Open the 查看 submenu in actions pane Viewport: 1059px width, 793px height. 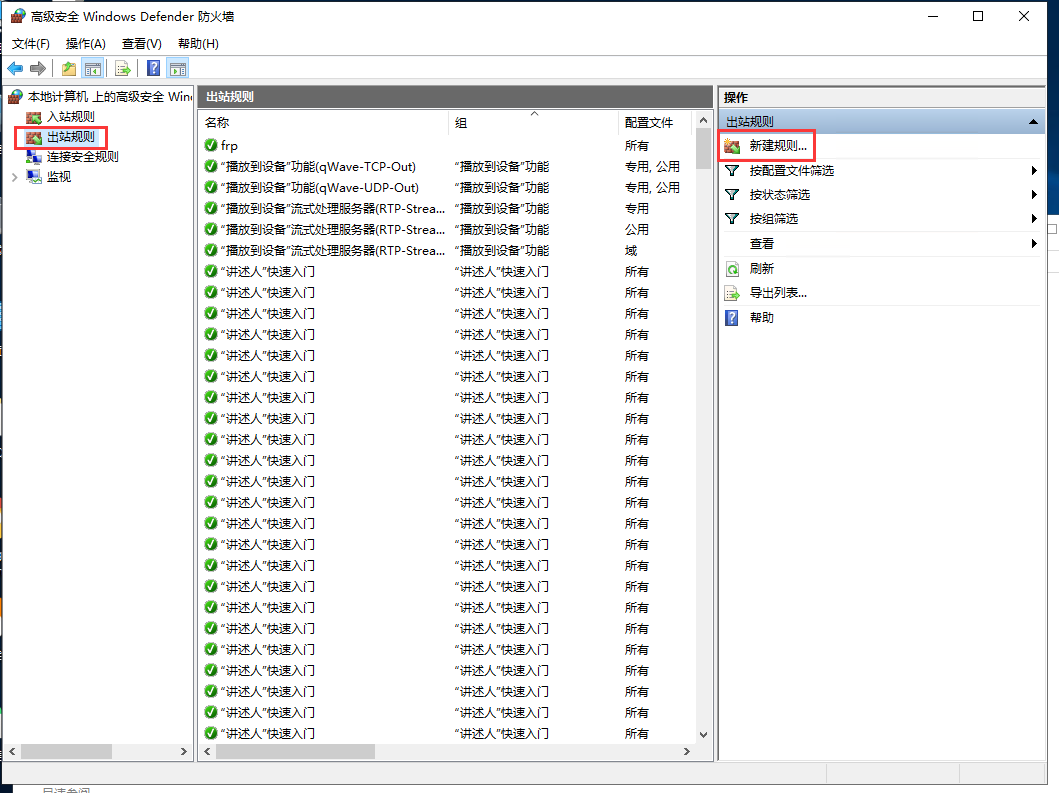tap(881, 244)
